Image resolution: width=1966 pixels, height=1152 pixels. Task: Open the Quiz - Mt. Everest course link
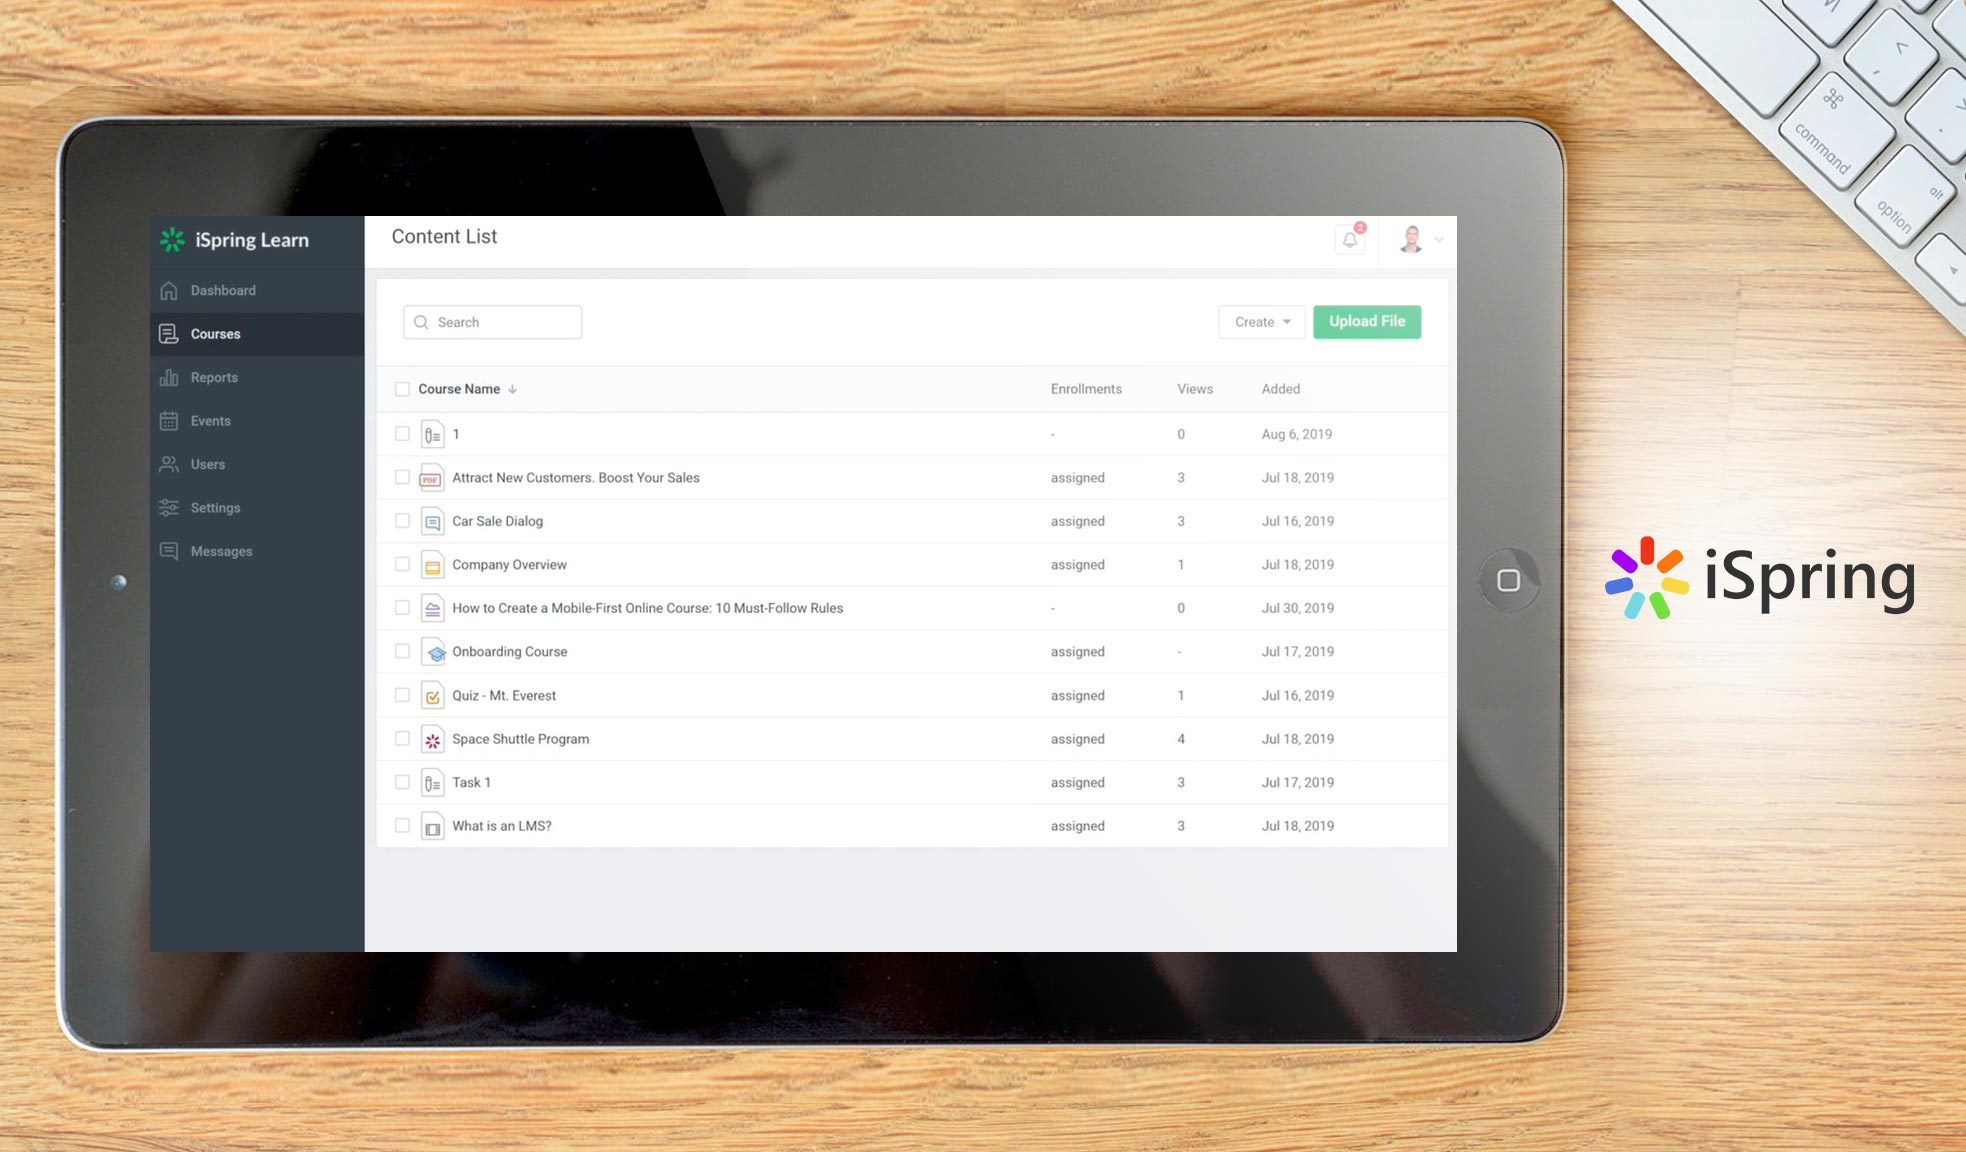[x=503, y=695]
